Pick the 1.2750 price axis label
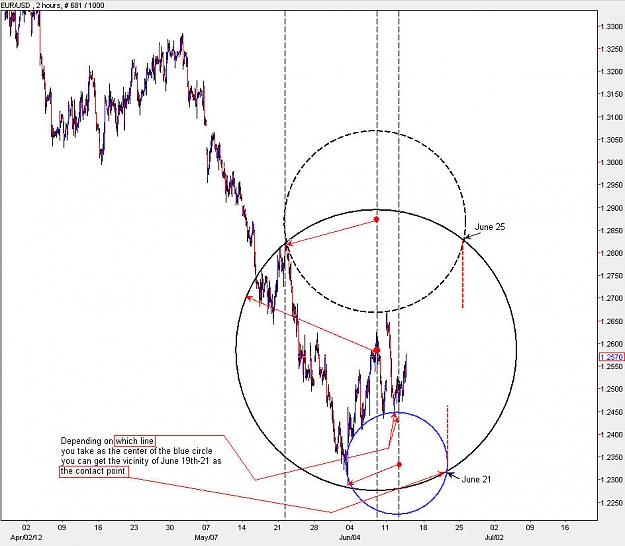Image resolution: width=625 pixels, height=546 pixels. 612,276
